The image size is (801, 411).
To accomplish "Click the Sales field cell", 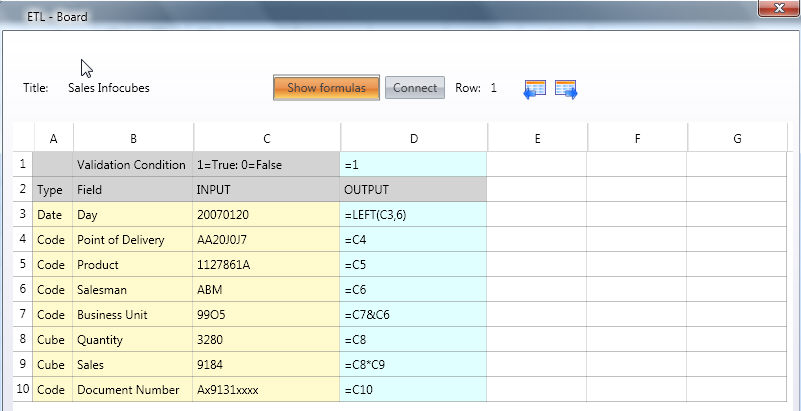I will coord(133,365).
